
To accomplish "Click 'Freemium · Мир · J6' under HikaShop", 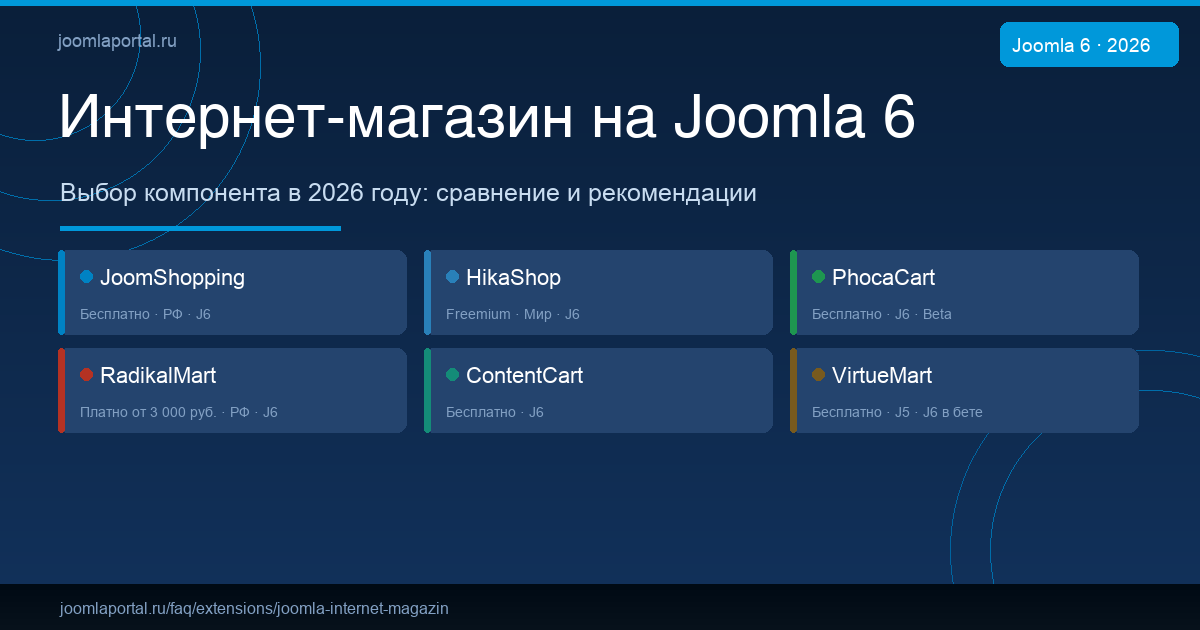I will (x=512, y=314).
